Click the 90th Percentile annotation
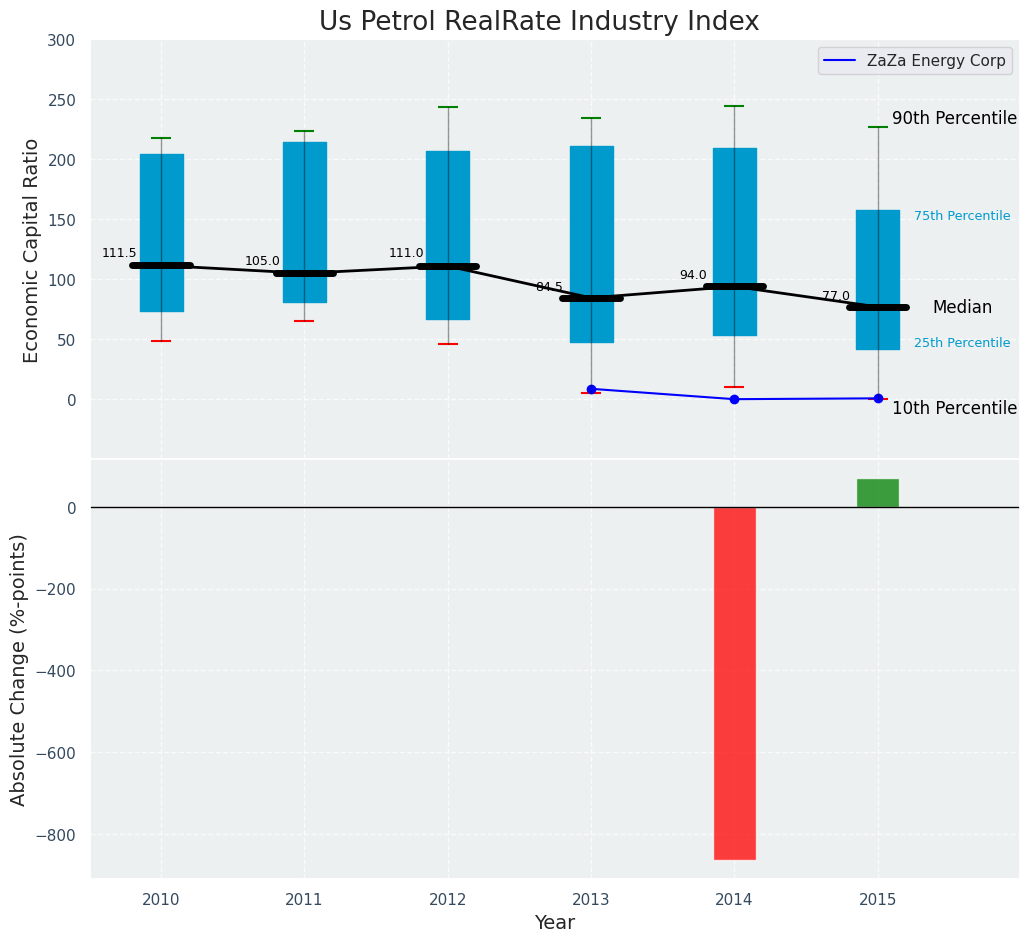Viewport: 1029px width, 942px height. pos(954,119)
